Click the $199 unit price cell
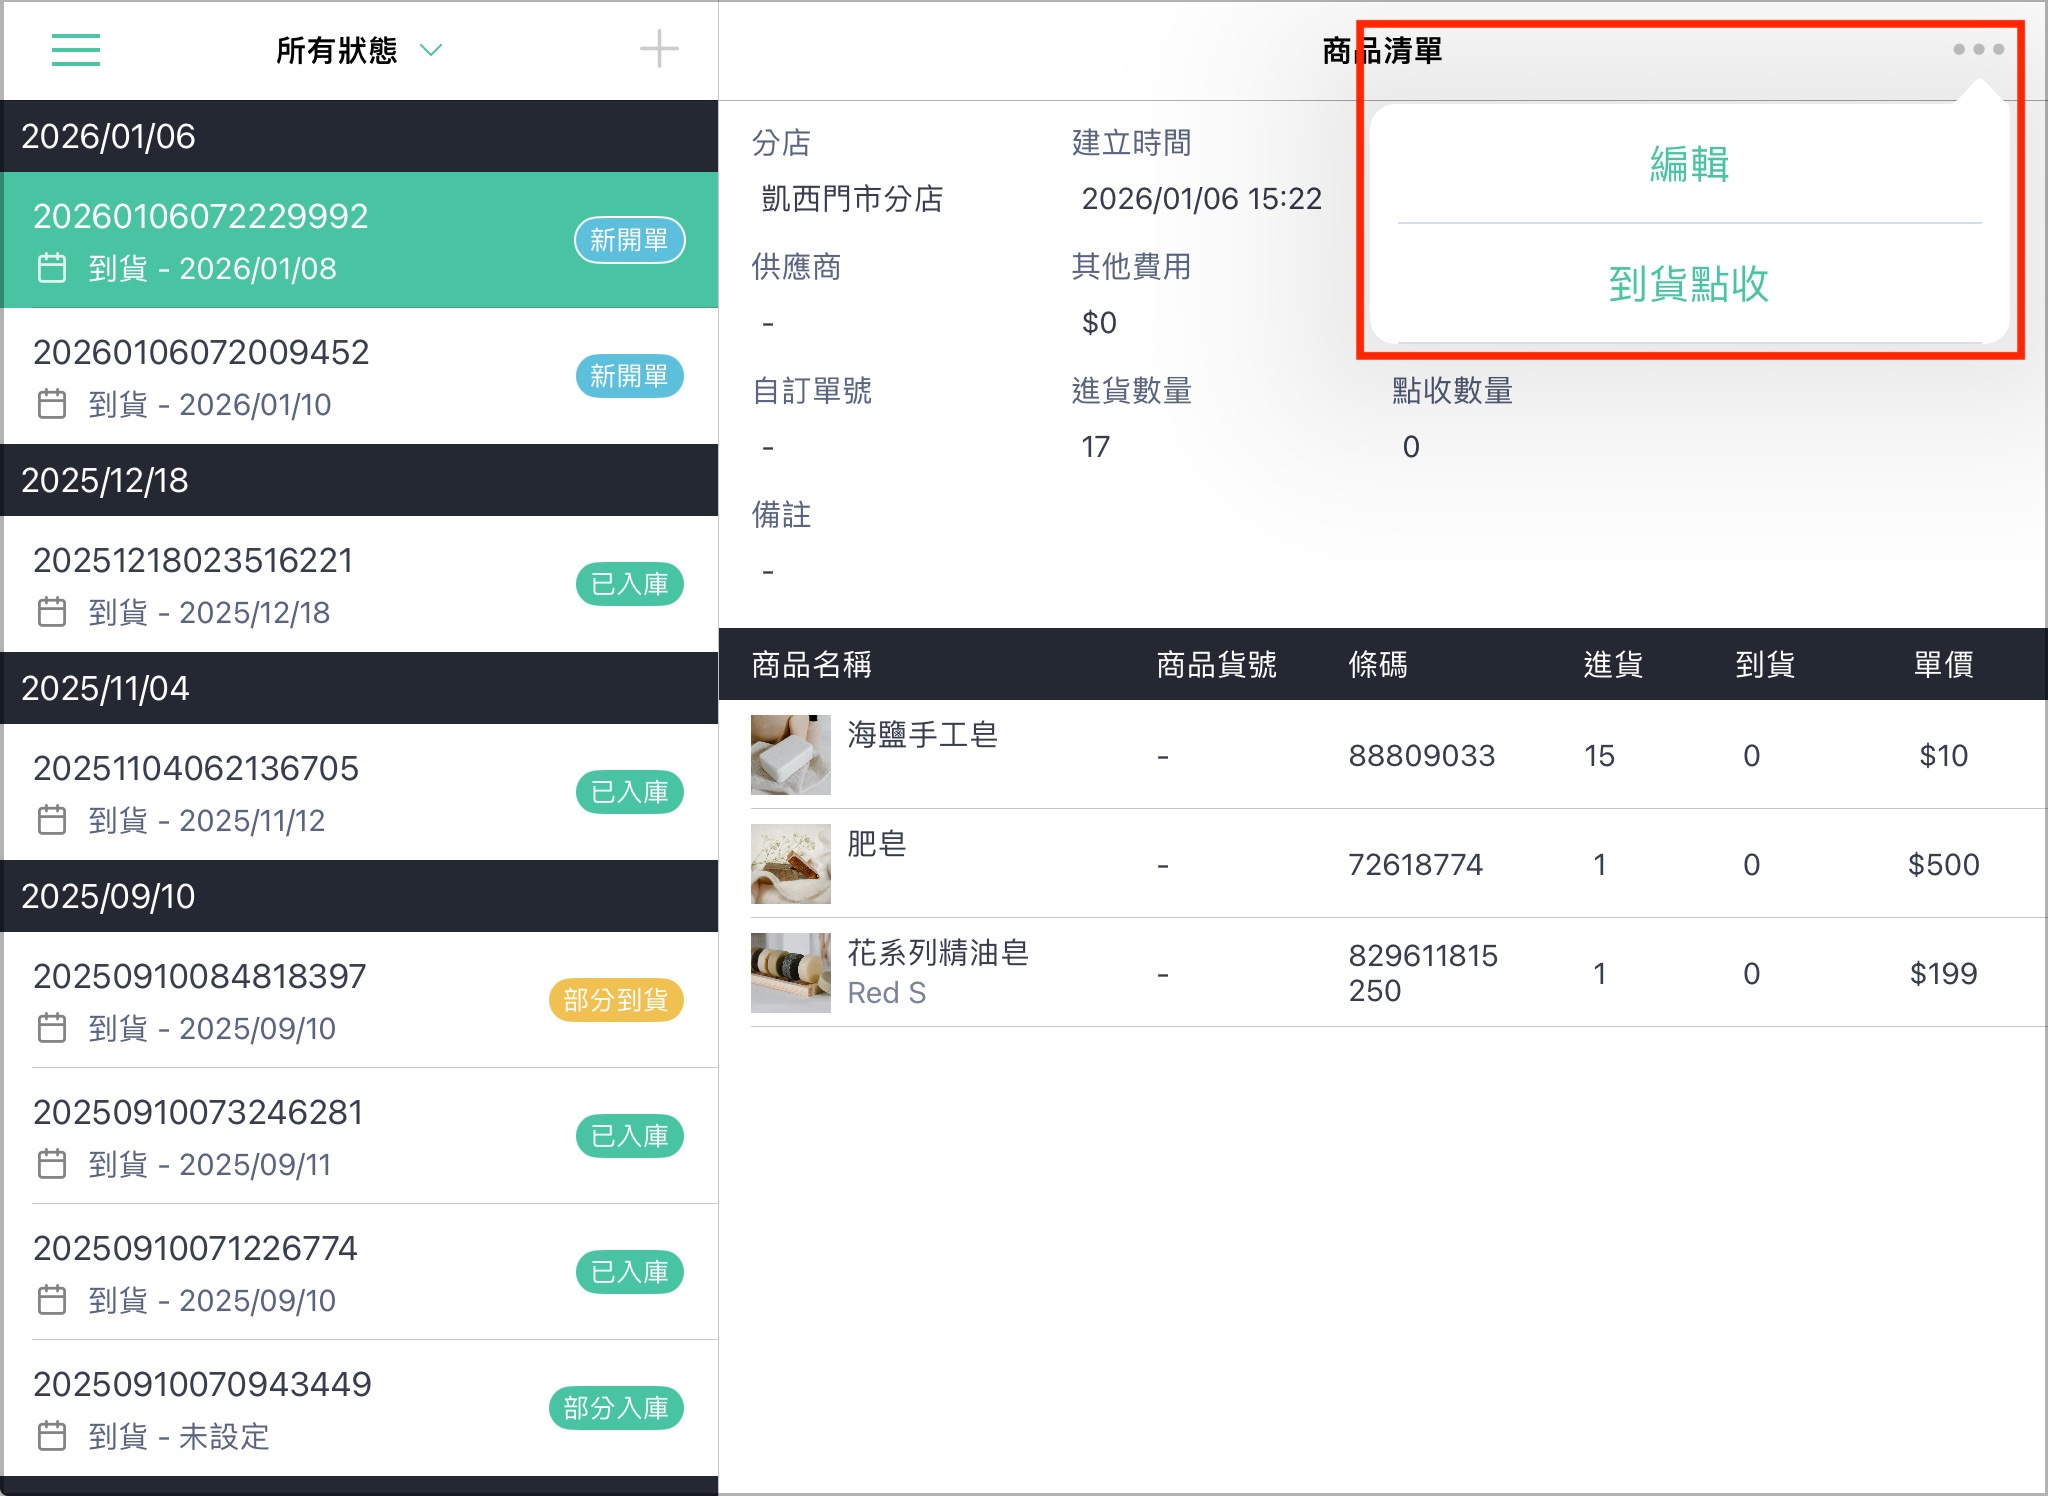Screen dimensions: 2048x1496 click(x=1943, y=974)
